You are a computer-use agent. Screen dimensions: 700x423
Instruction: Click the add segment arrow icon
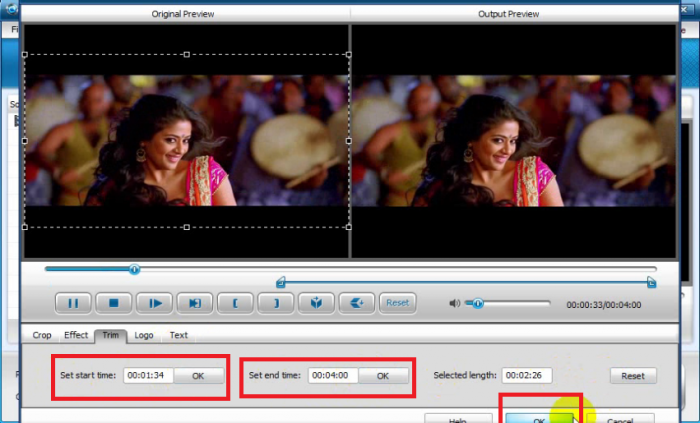(x=357, y=303)
